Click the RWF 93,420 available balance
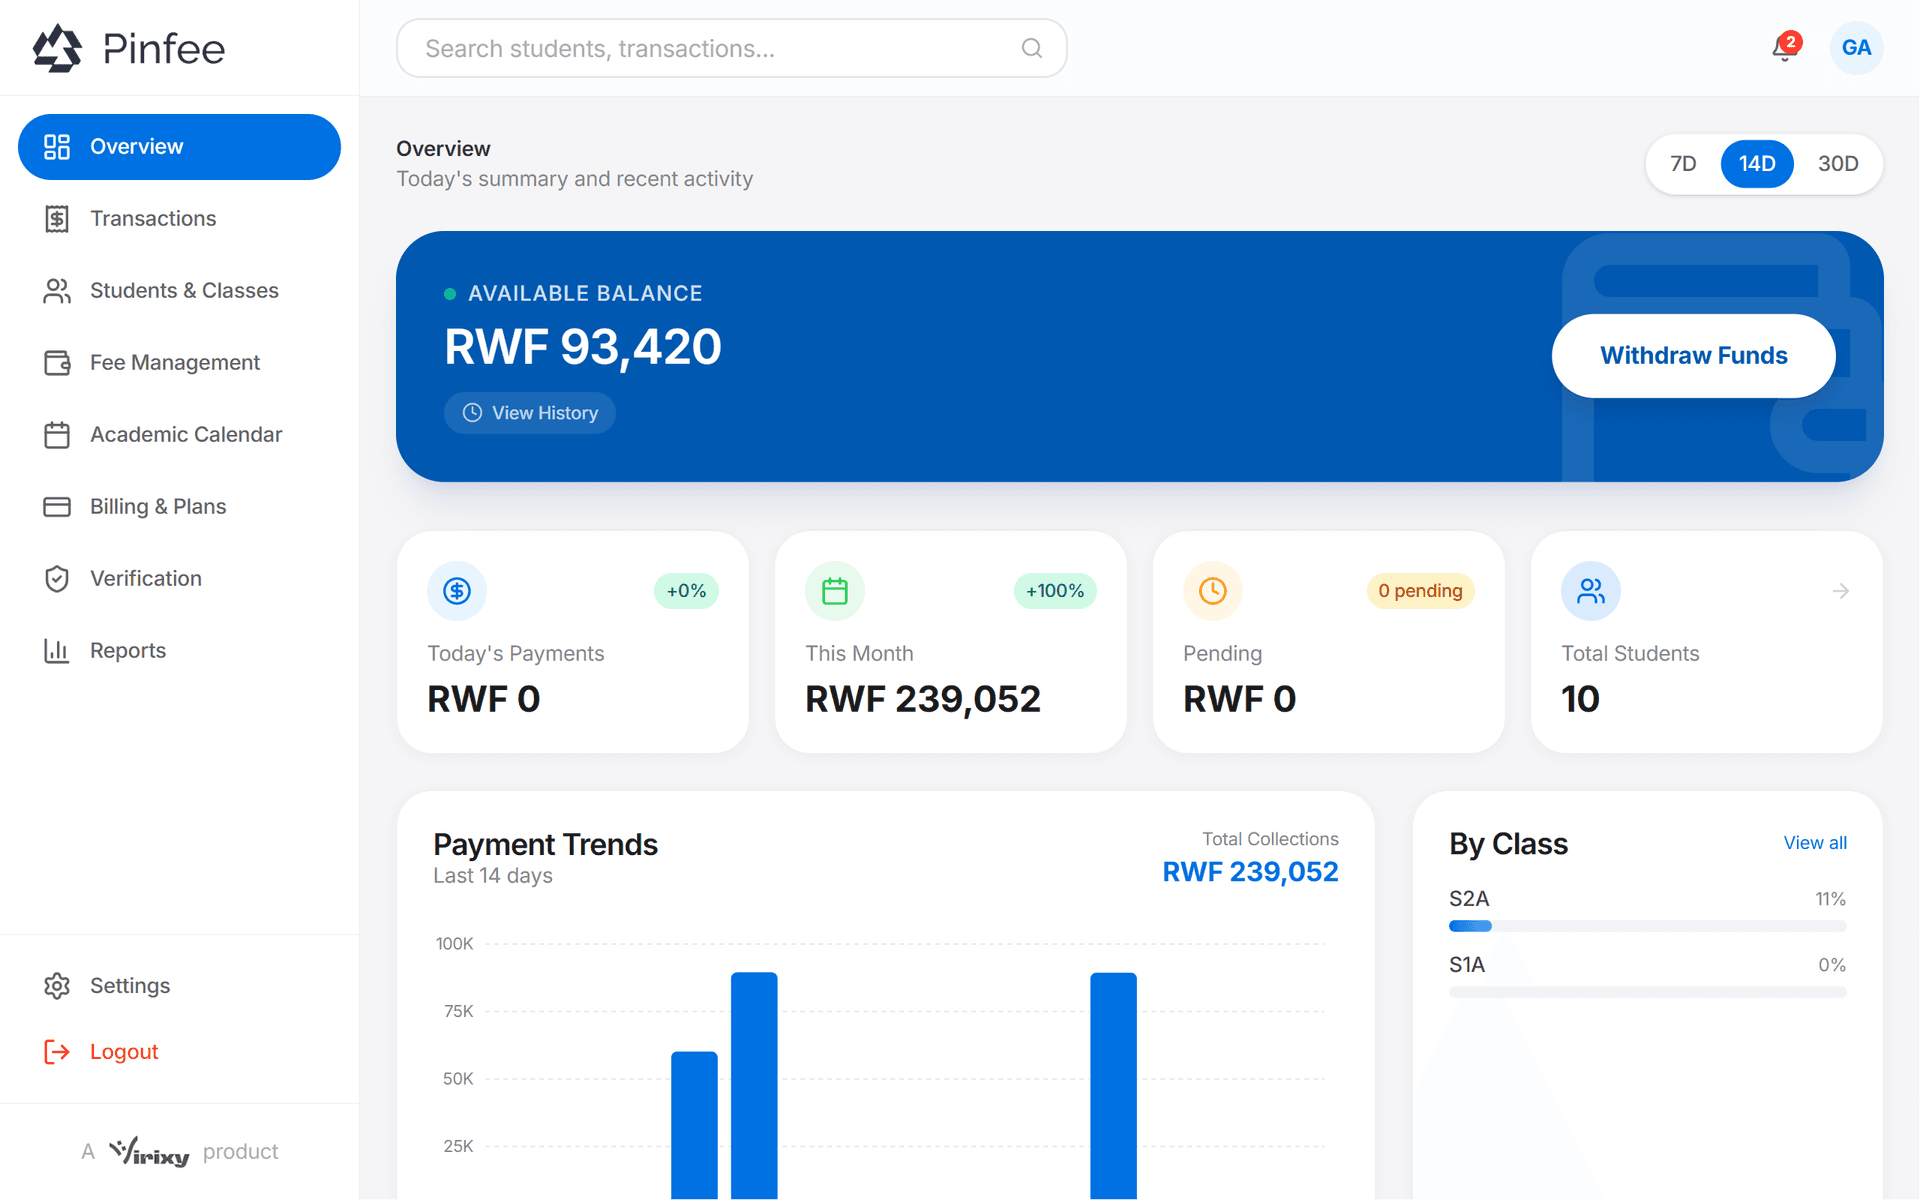This screenshot has width=1920, height=1200. coord(583,347)
